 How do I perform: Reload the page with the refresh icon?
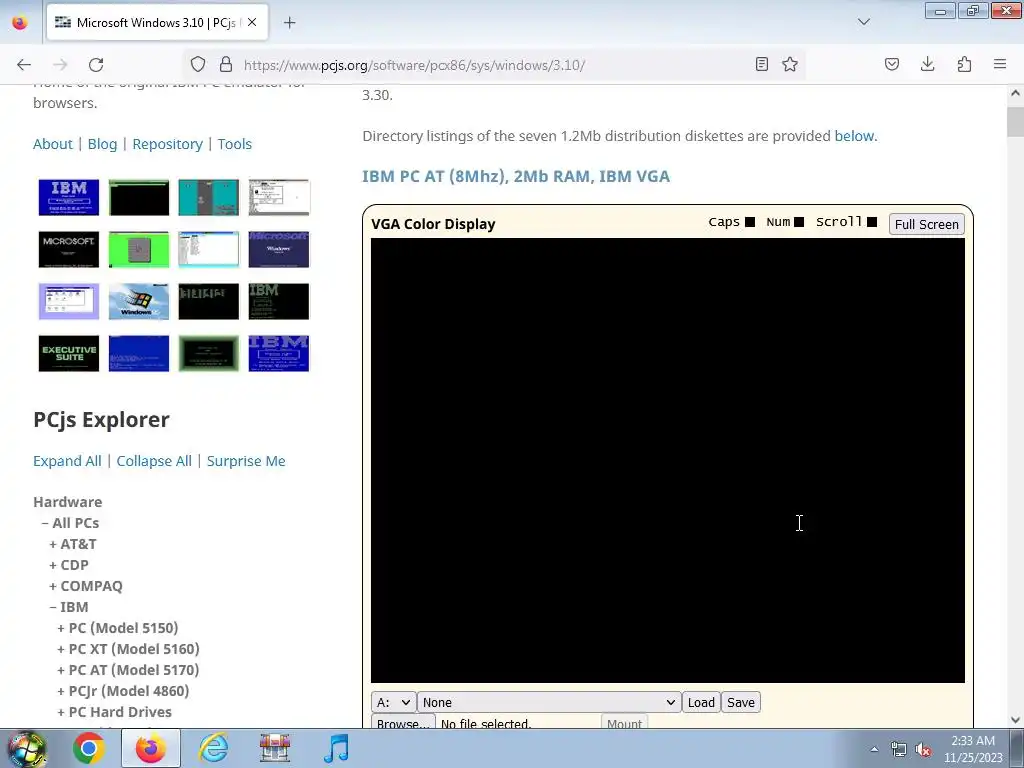(96, 65)
